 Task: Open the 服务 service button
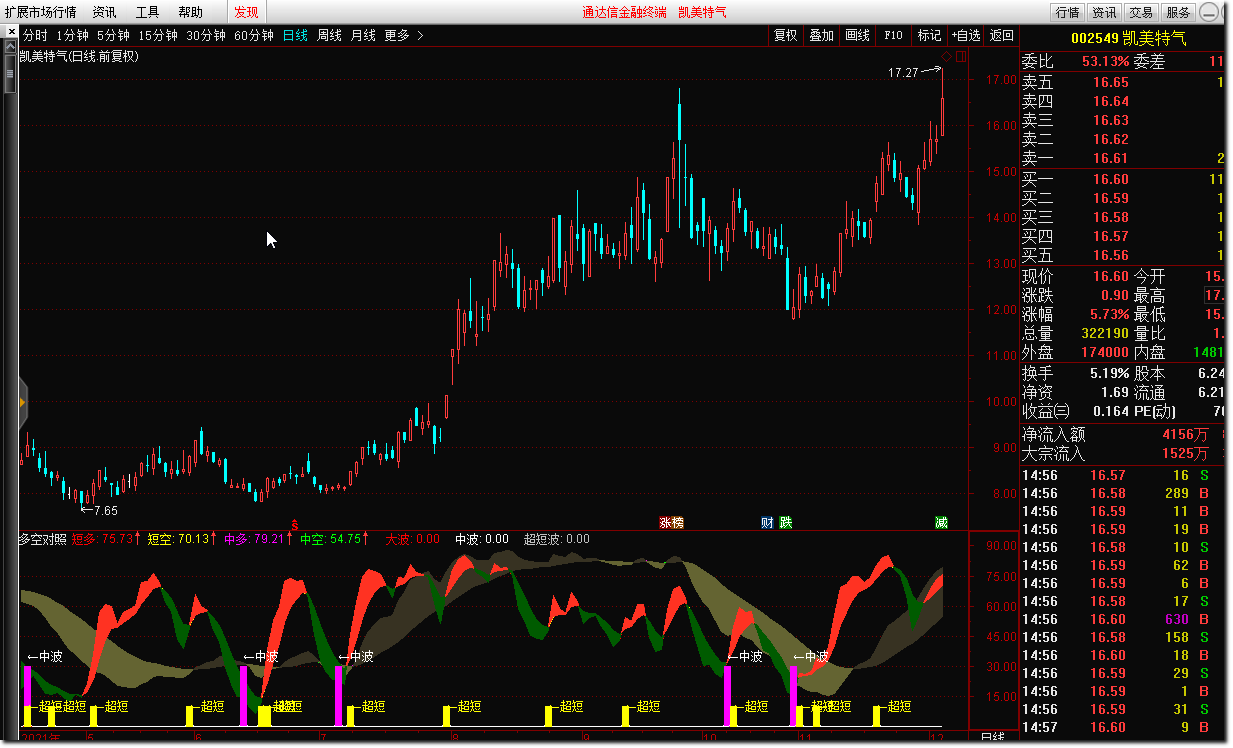pyautogui.click(x=1179, y=12)
